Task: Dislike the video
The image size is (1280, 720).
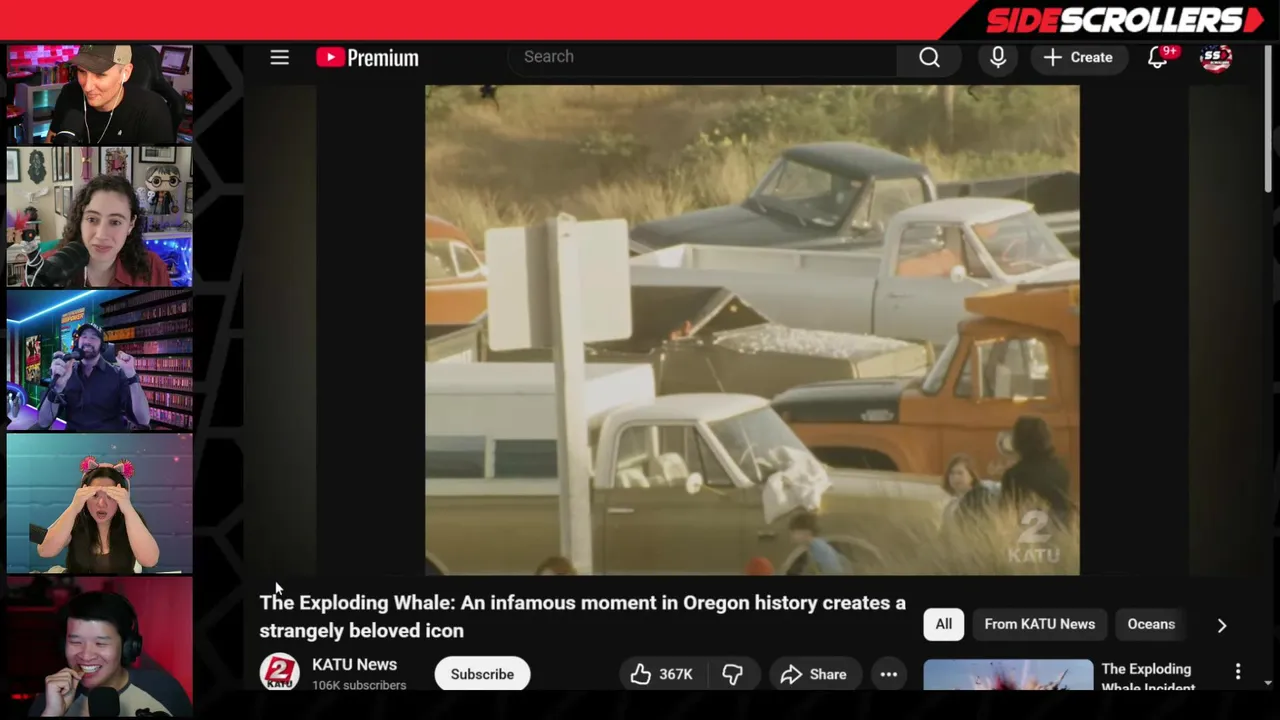Action: (733, 674)
